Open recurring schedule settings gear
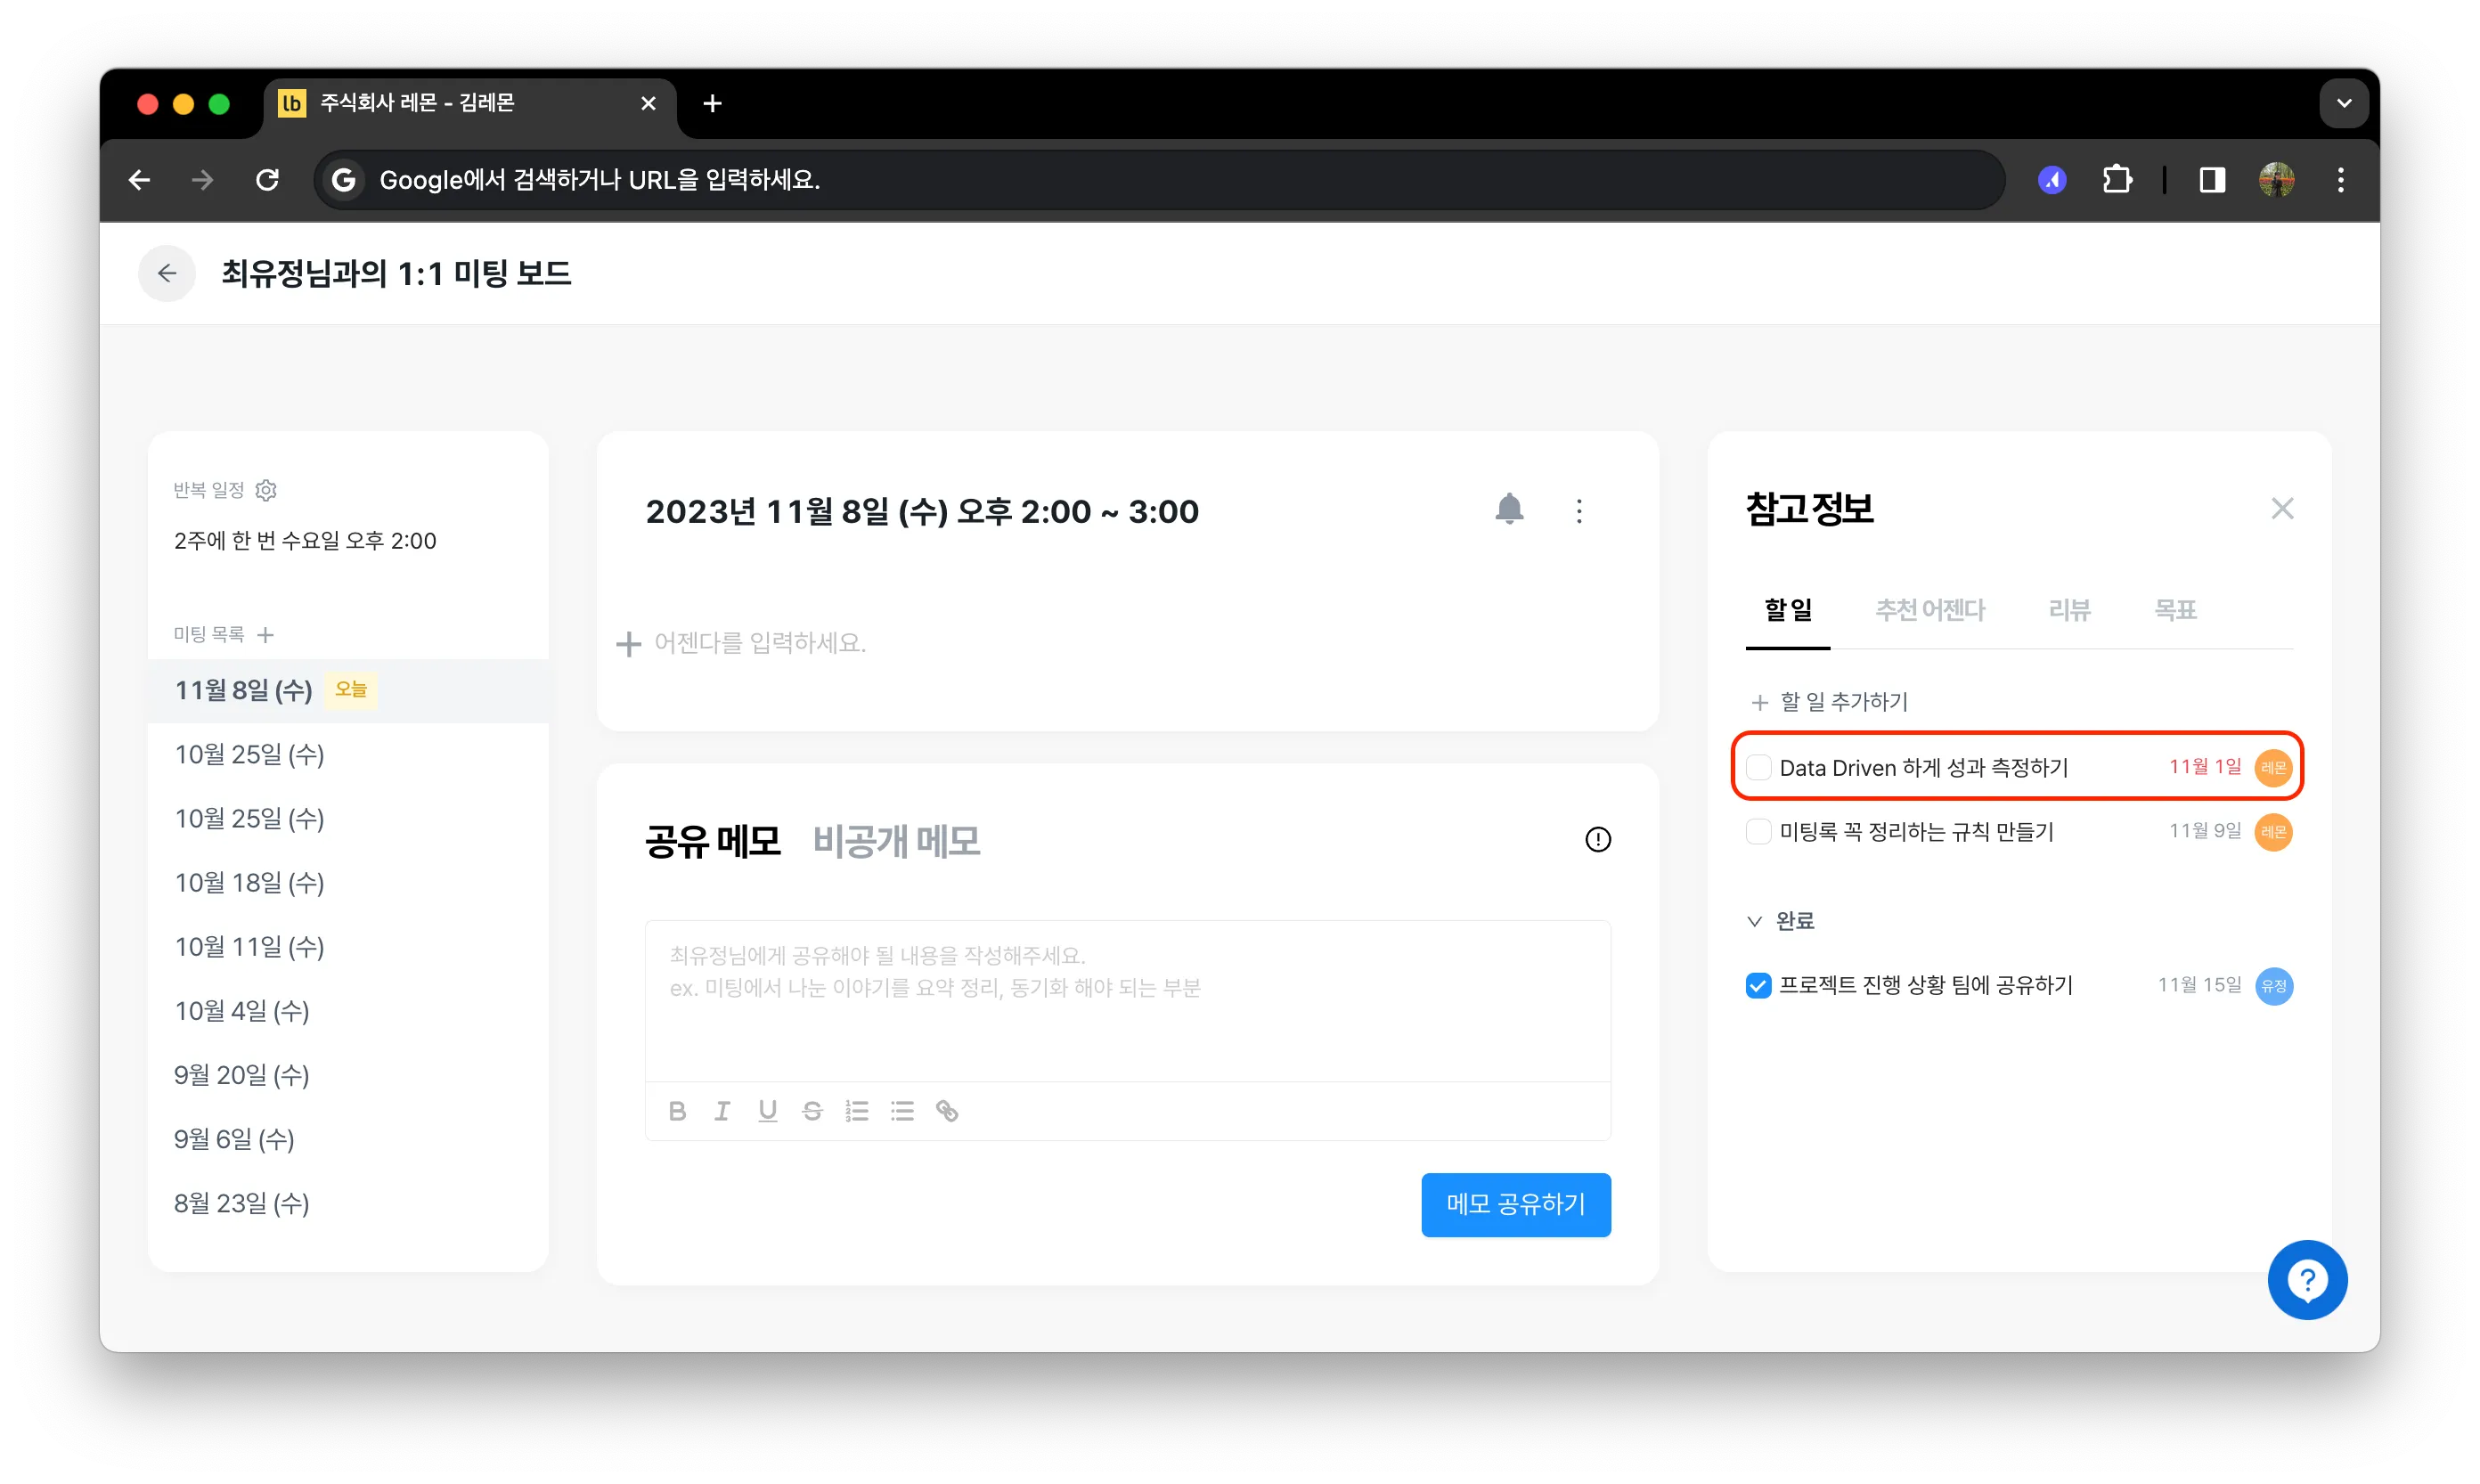This screenshot has width=2480, height=1484. pyautogui.click(x=266, y=490)
